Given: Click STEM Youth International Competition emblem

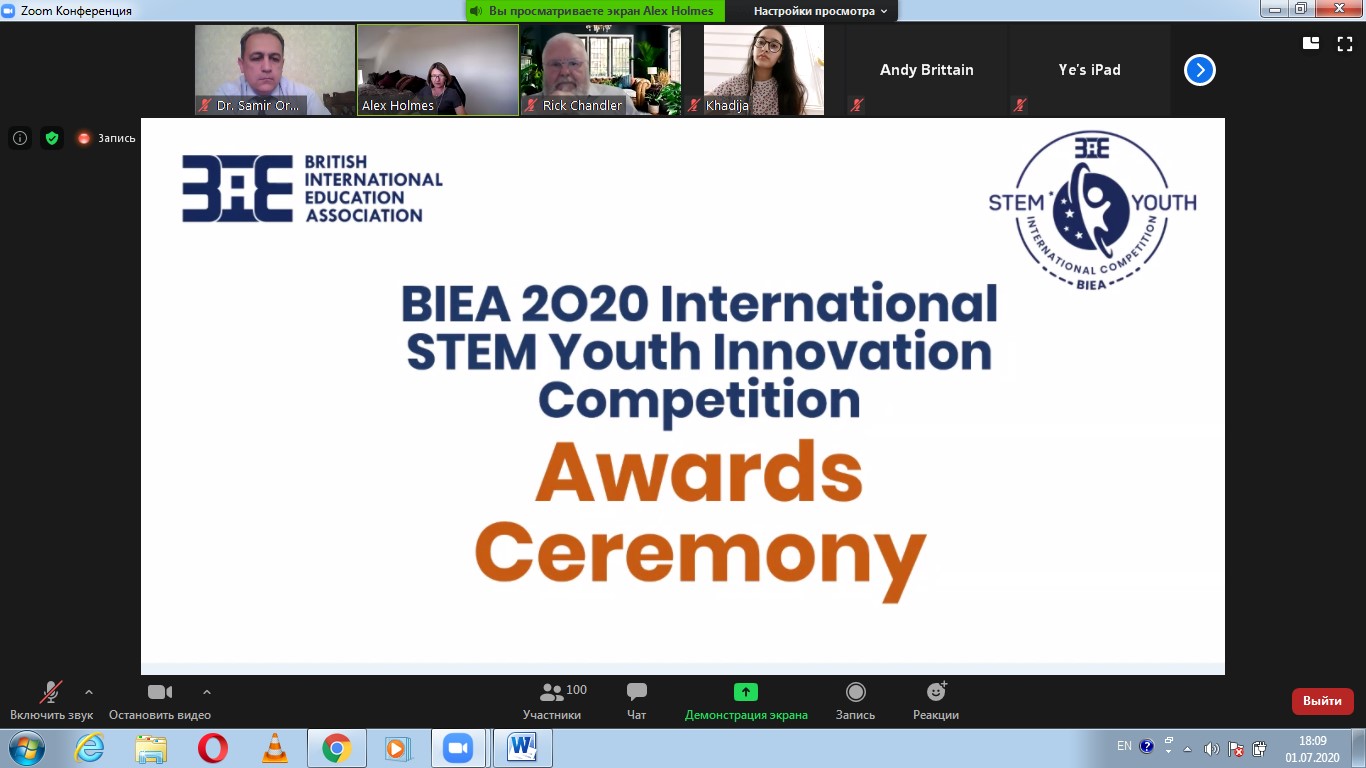Looking at the screenshot, I should point(1092,212).
